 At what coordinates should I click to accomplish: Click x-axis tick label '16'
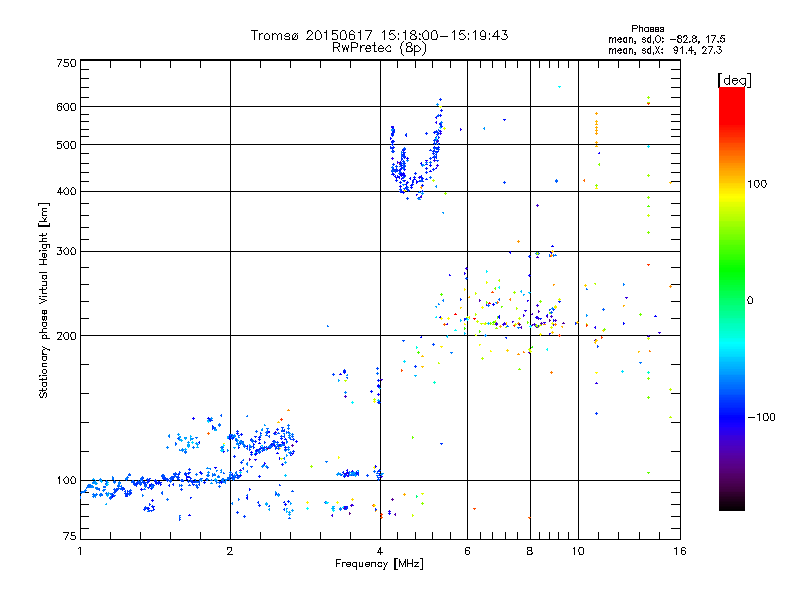point(680,551)
